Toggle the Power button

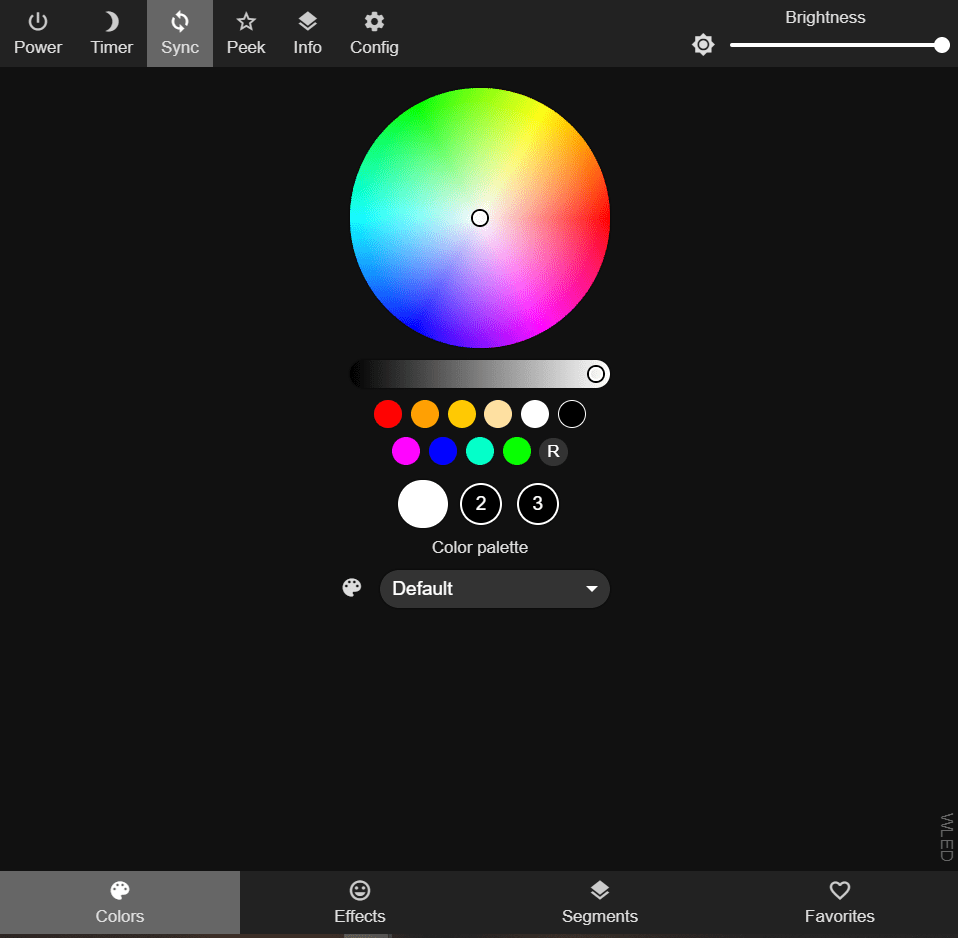click(38, 34)
